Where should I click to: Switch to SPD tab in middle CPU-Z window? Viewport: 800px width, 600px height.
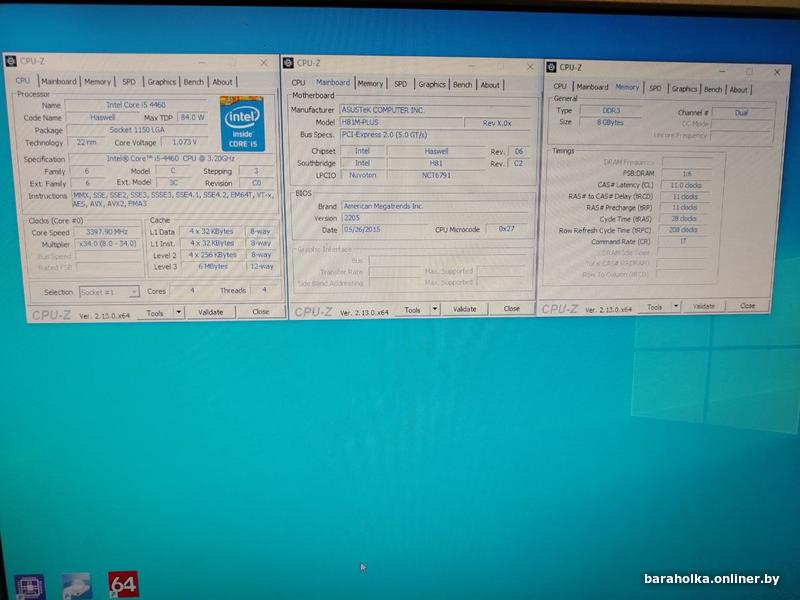click(401, 84)
